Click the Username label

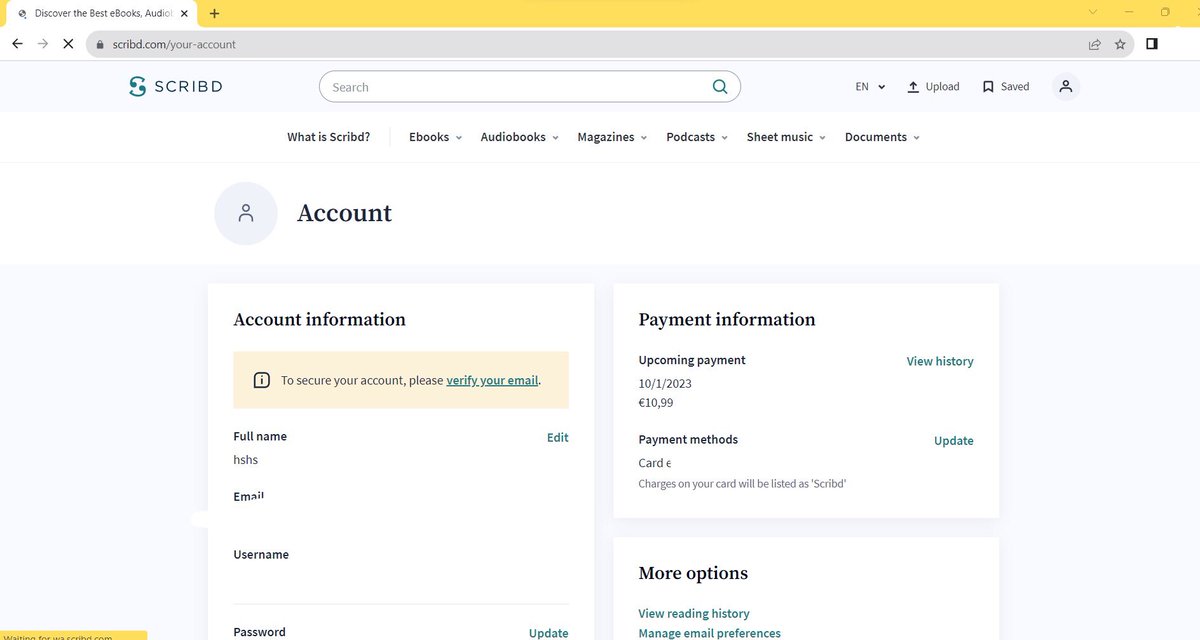[x=261, y=554]
